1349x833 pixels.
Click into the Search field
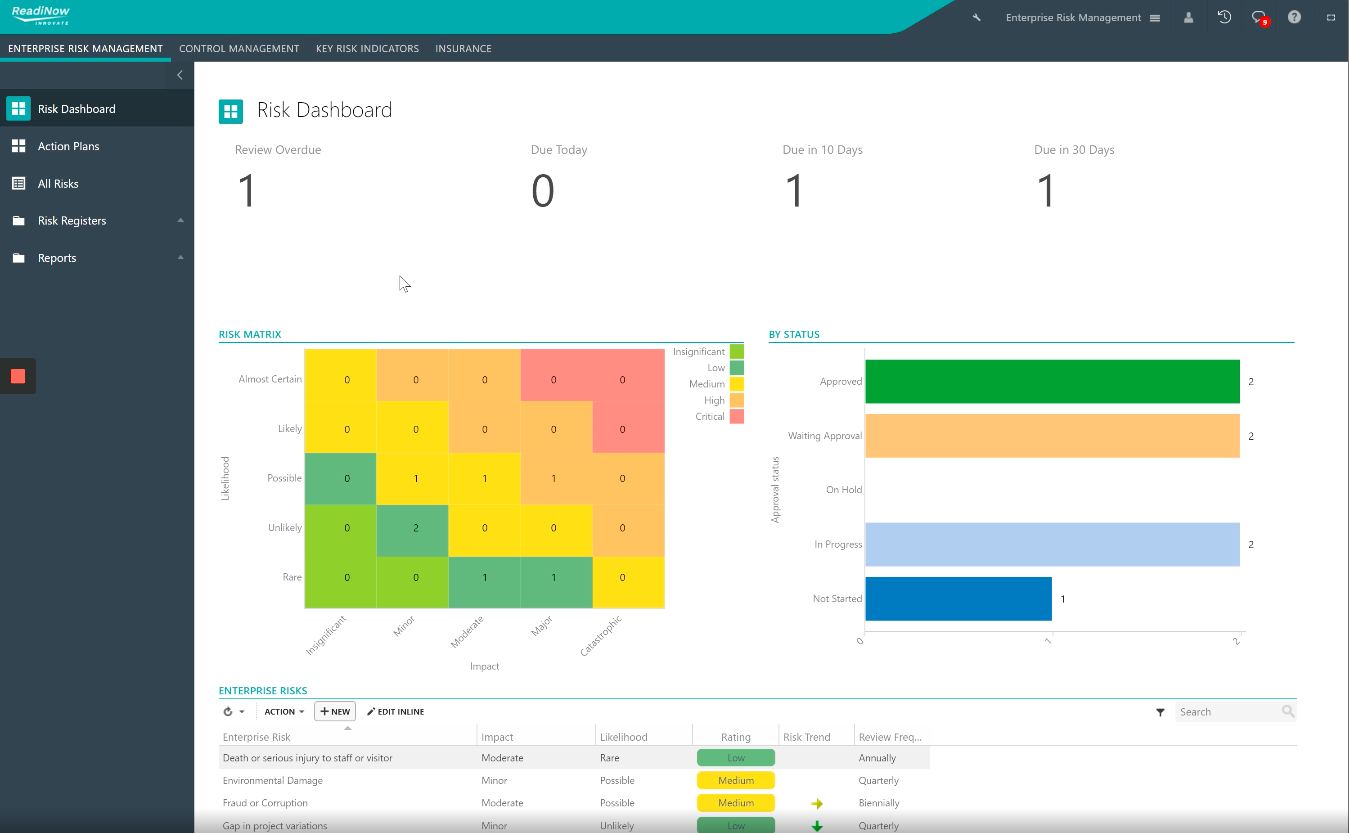click(x=1228, y=712)
